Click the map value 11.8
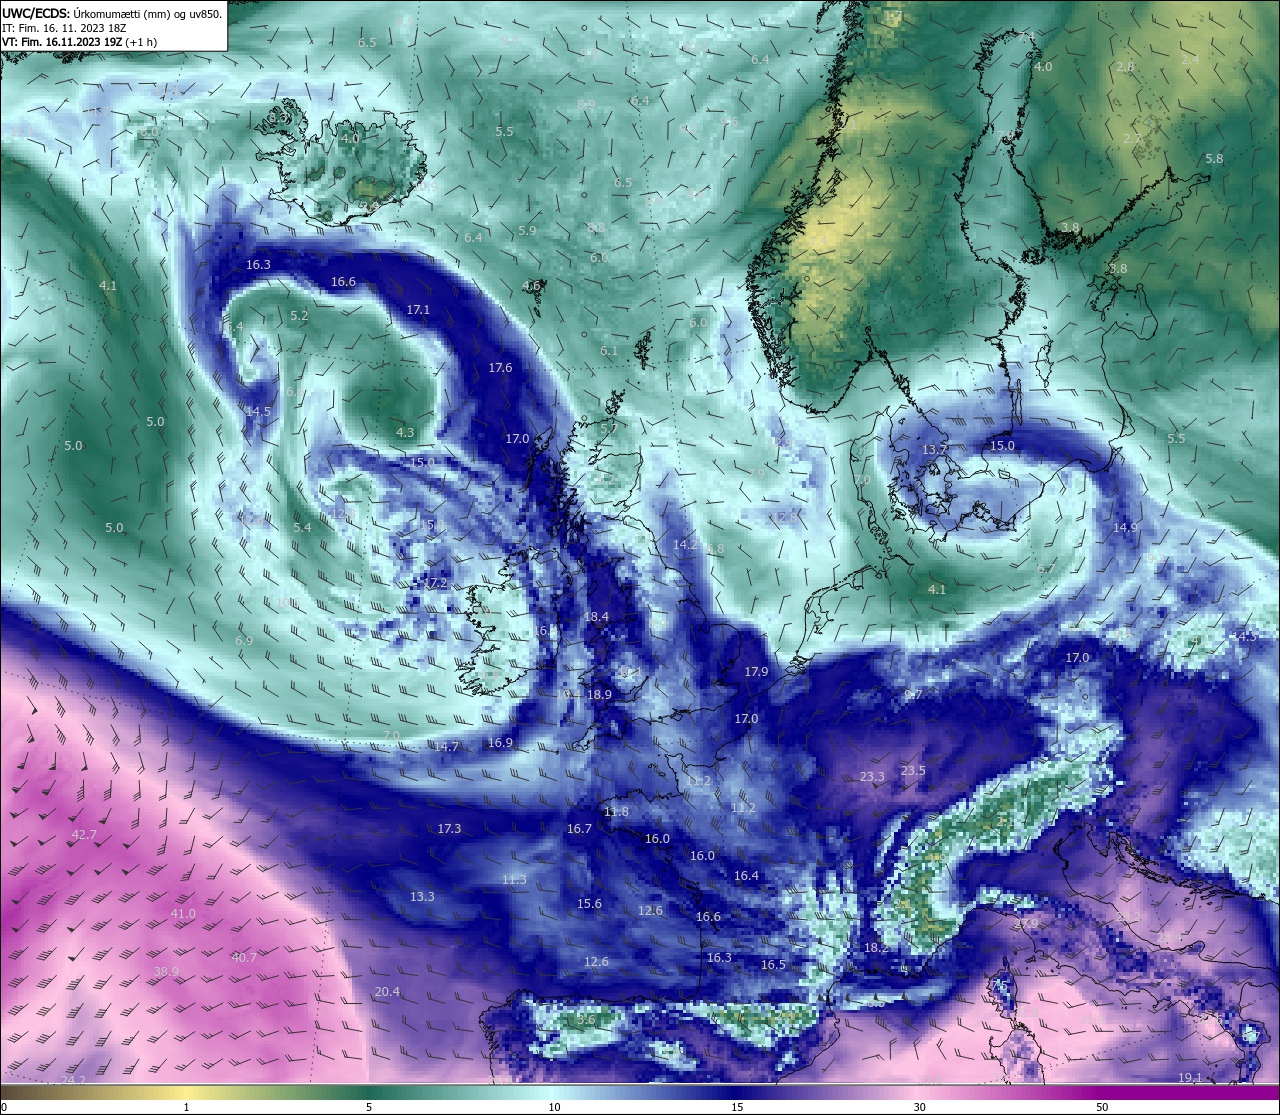1280x1115 pixels. point(616,811)
